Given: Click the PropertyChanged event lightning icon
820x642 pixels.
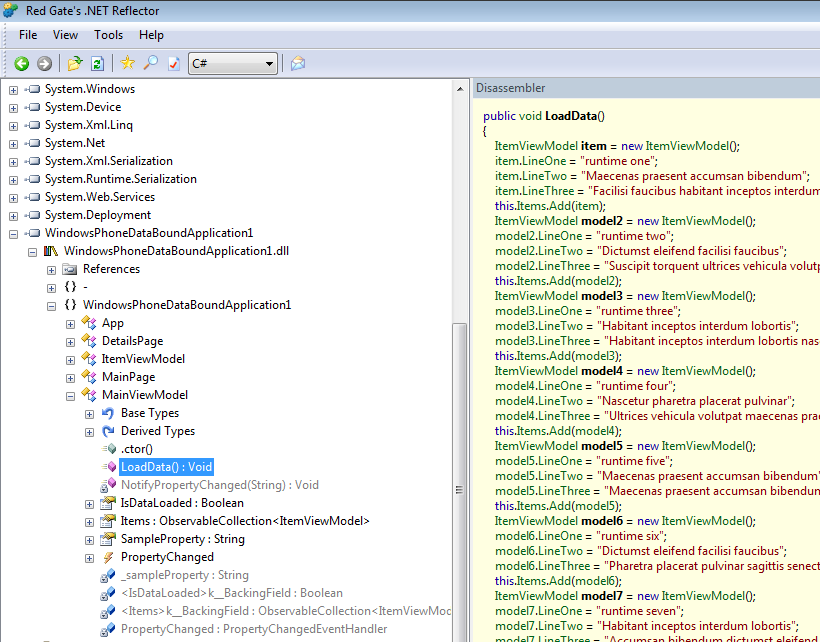Looking at the screenshot, I should pos(108,557).
